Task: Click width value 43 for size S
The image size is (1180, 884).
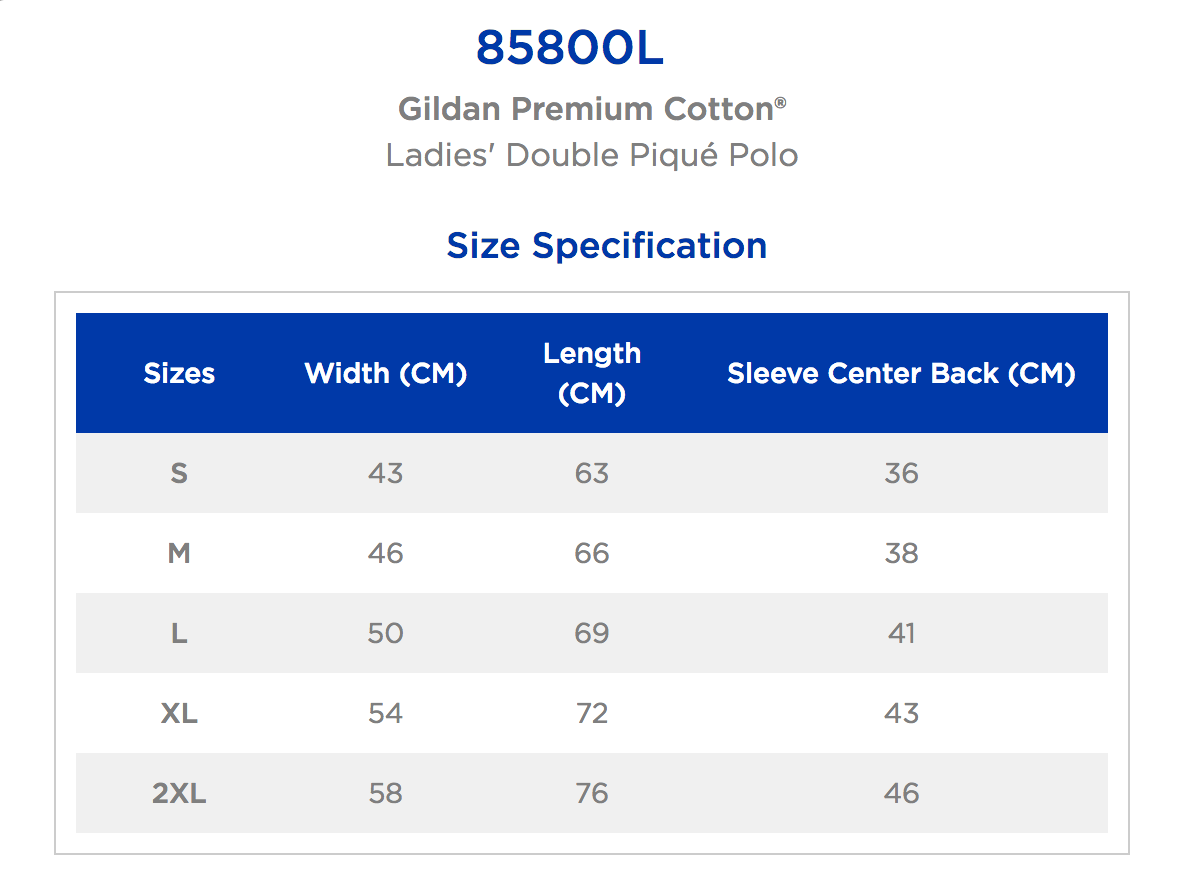Action: tap(385, 473)
